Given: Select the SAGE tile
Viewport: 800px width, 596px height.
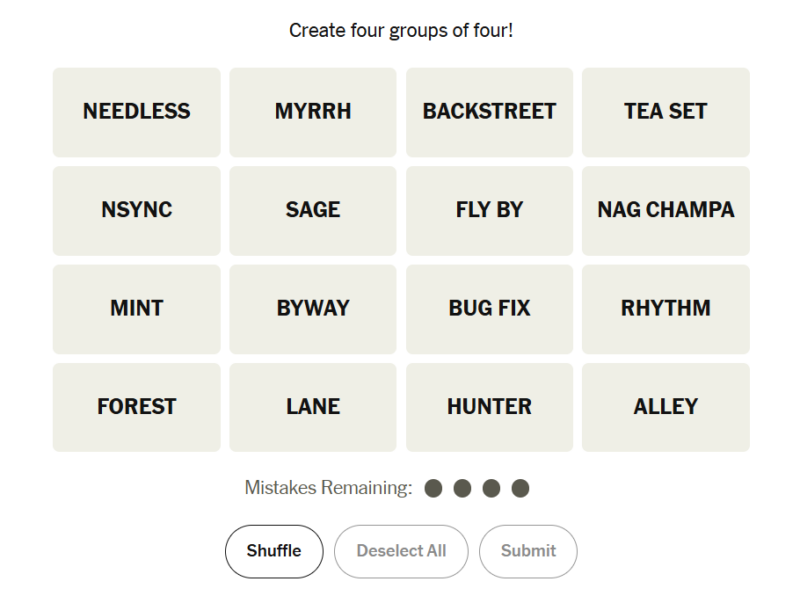Looking at the screenshot, I should (x=313, y=211).
